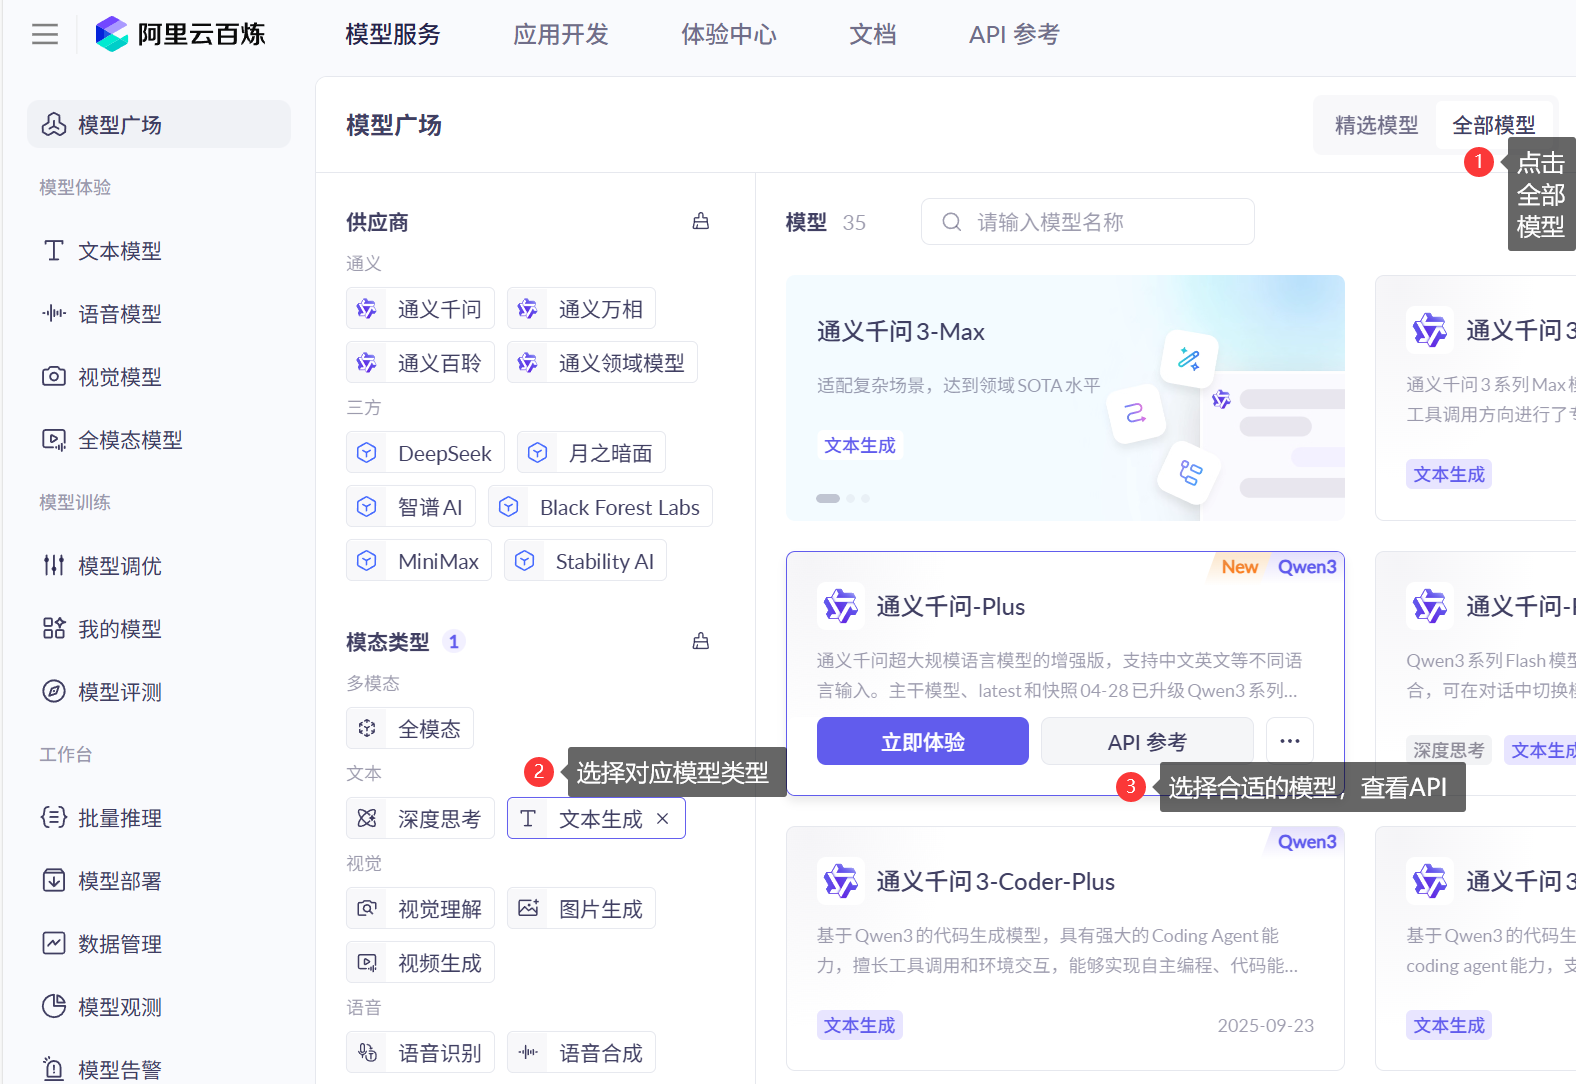Switch to the 全部模型 tab

[x=1493, y=125]
